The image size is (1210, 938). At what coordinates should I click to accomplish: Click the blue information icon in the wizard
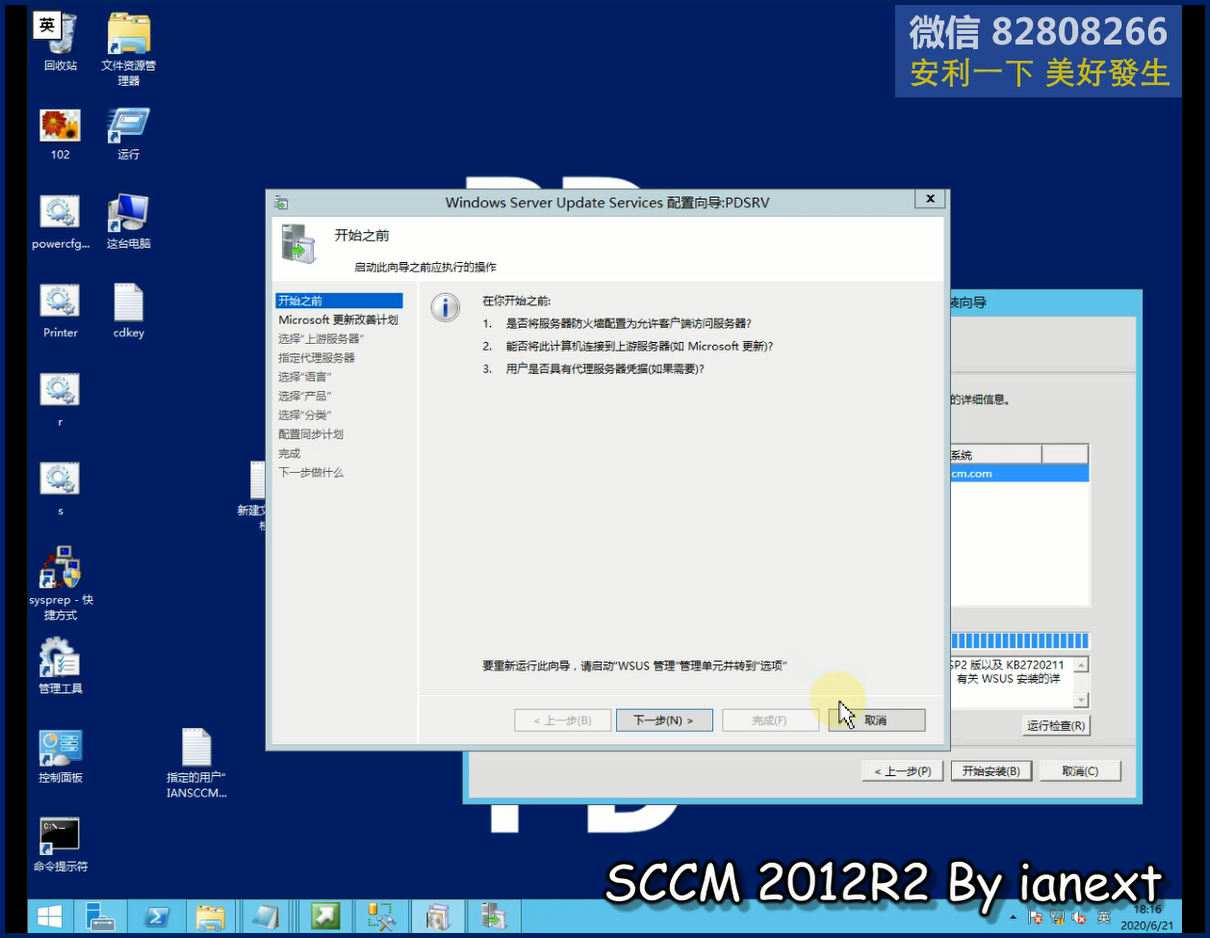click(x=445, y=307)
